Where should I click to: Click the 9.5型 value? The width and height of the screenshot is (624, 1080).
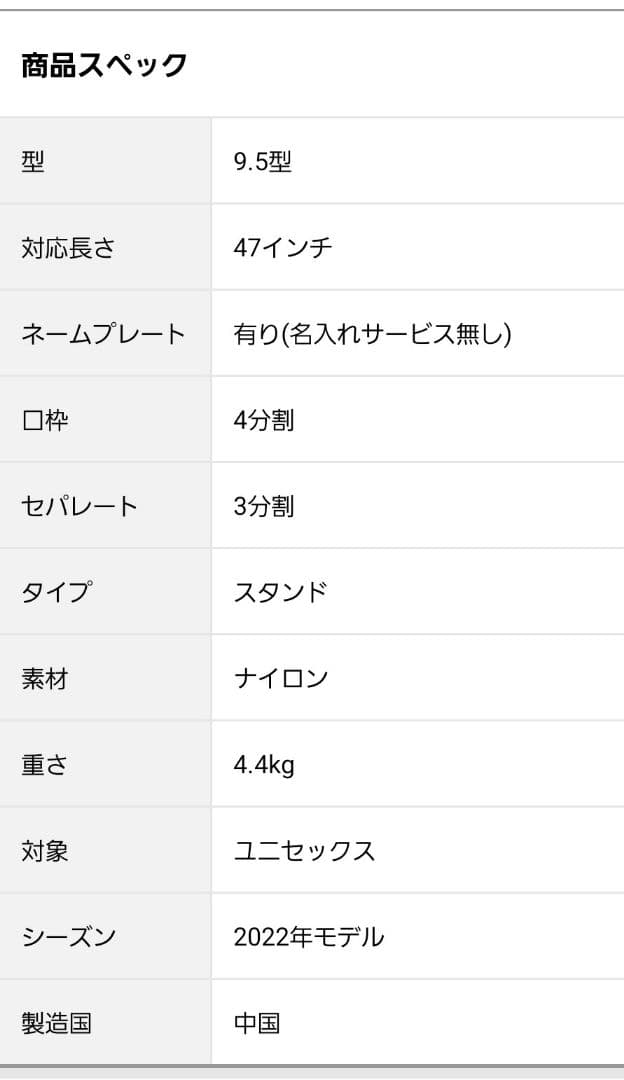(x=263, y=162)
